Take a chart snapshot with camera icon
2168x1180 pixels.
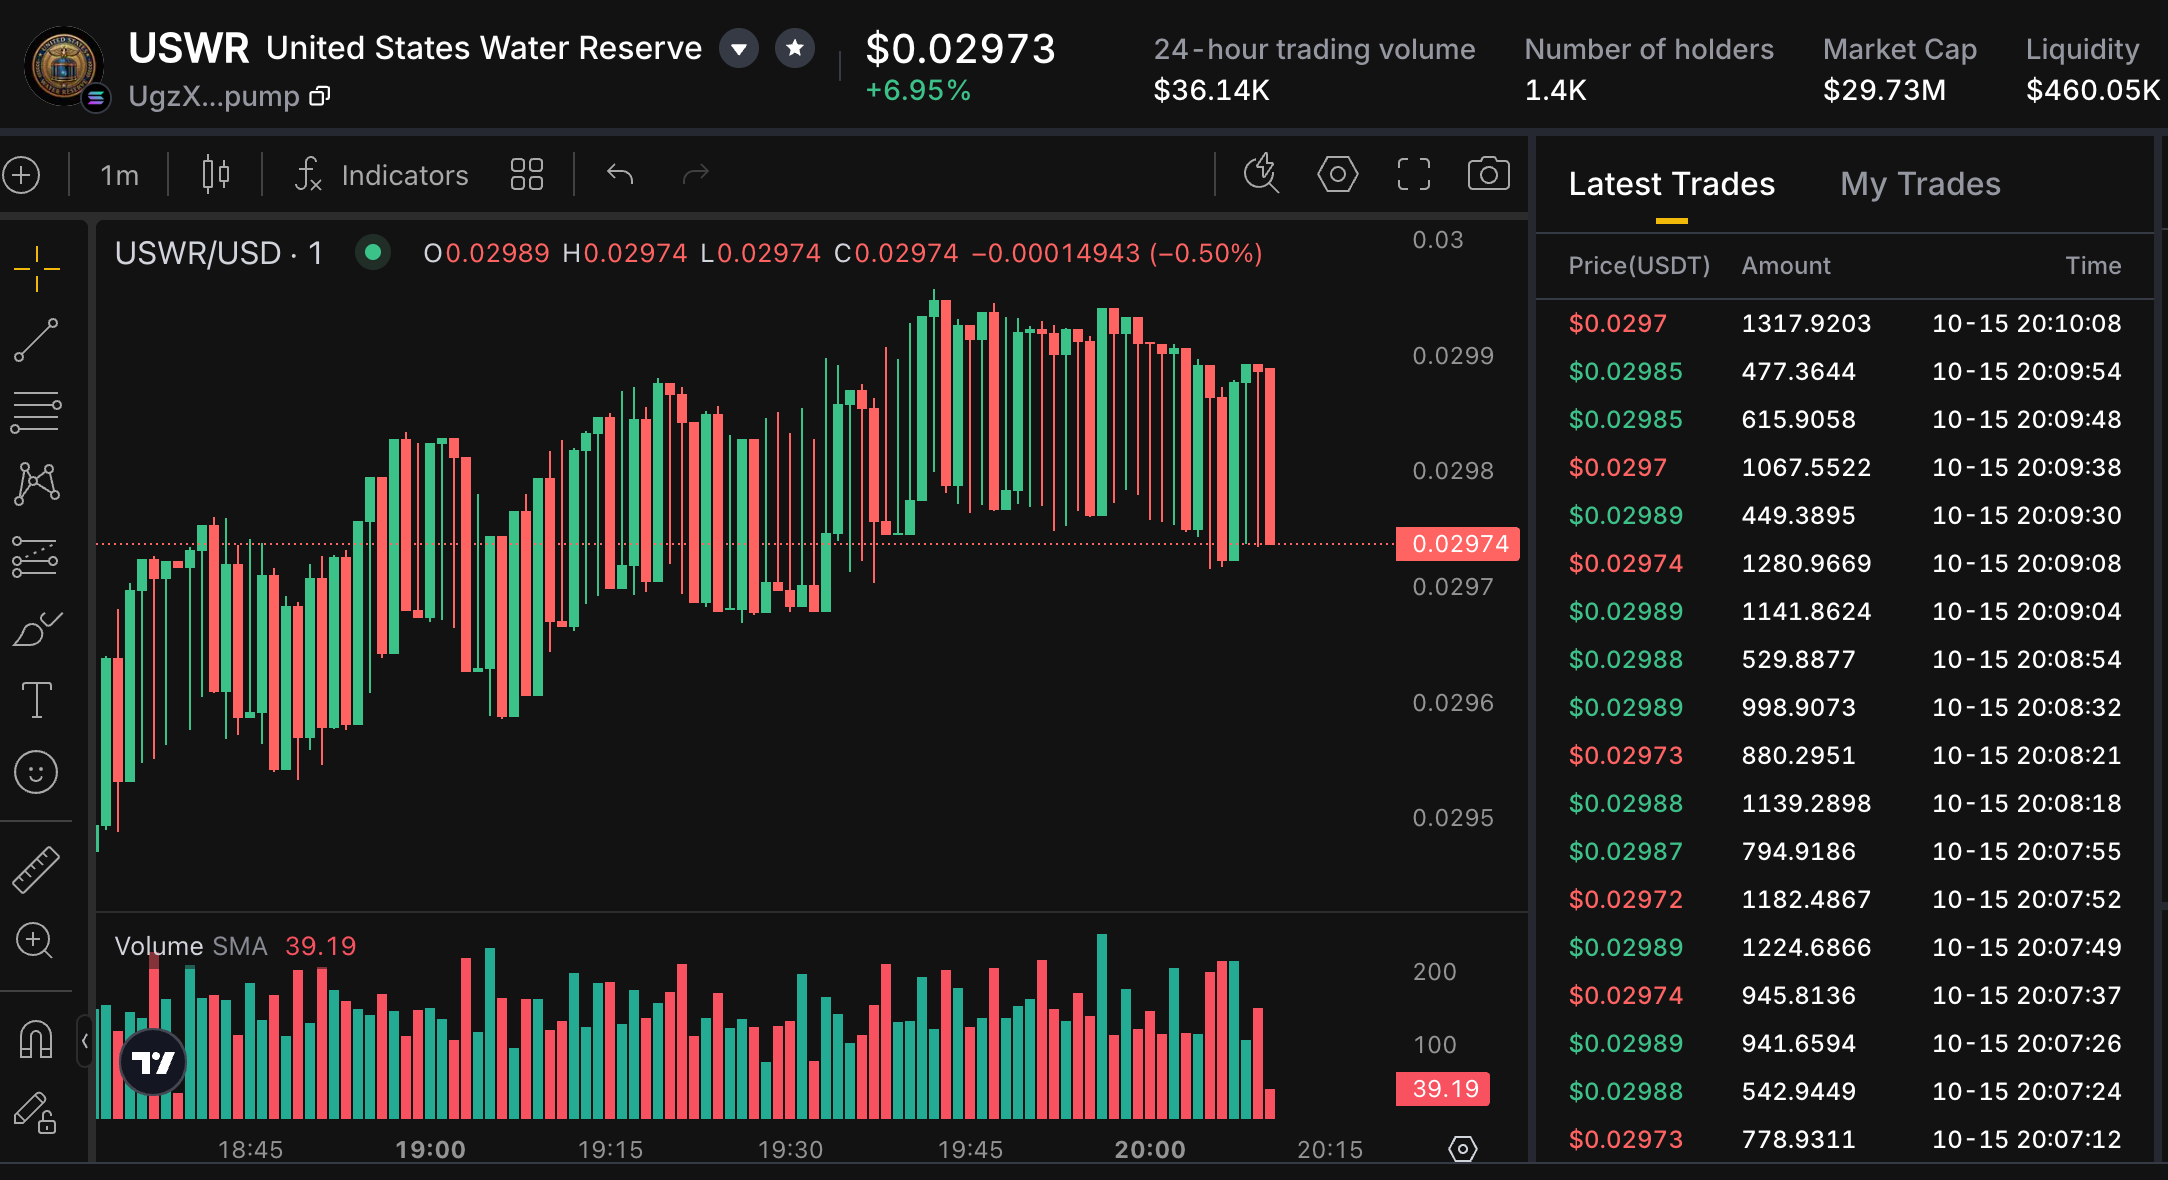tap(1489, 174)
